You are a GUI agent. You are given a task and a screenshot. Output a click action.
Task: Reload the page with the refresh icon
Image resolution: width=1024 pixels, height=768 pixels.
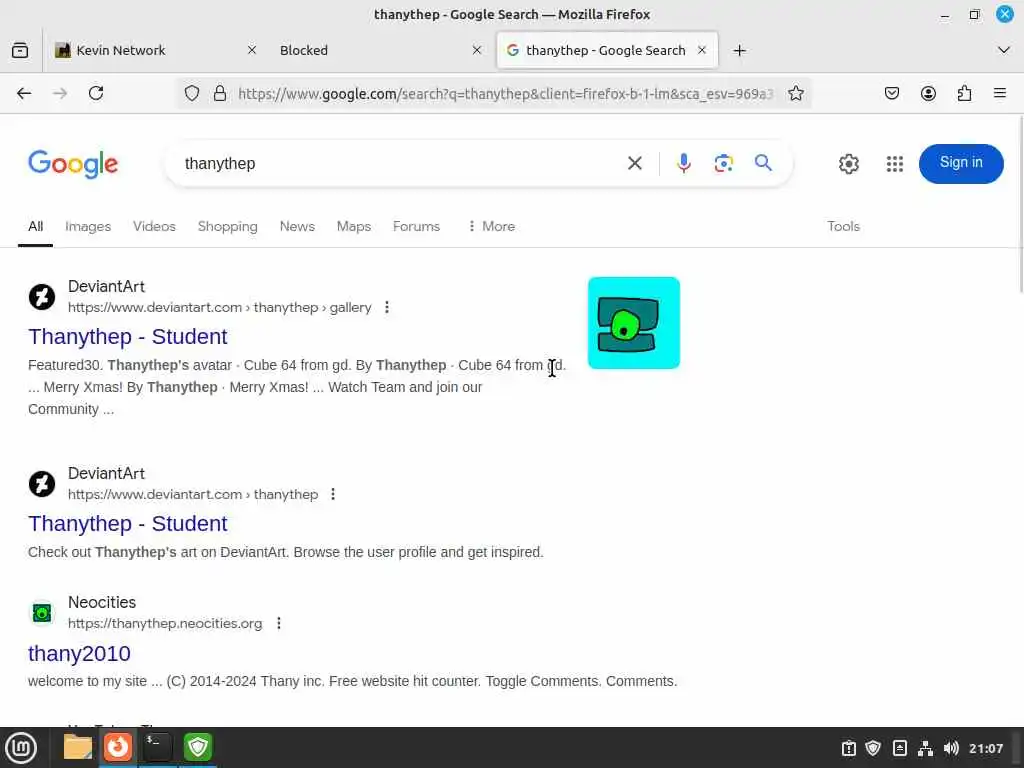(x=96, y=93)
